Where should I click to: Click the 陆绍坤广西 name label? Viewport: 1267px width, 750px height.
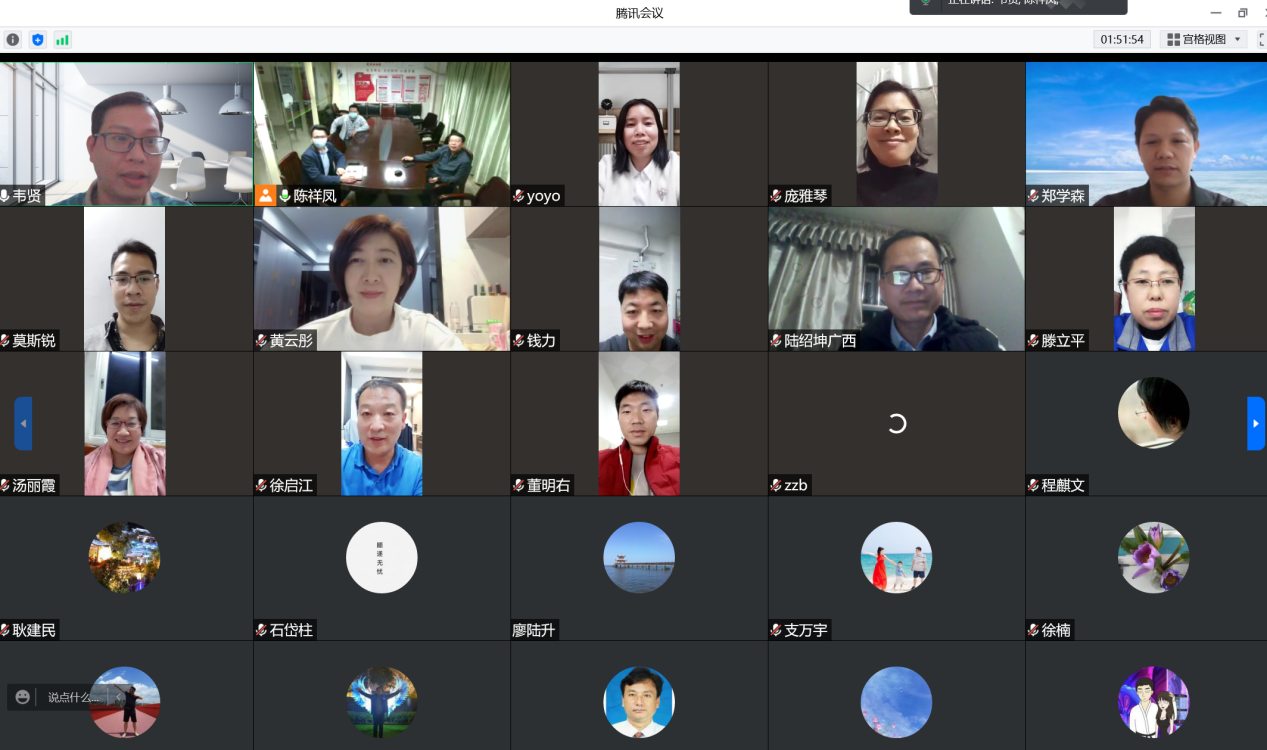click(x=819, y=341)
